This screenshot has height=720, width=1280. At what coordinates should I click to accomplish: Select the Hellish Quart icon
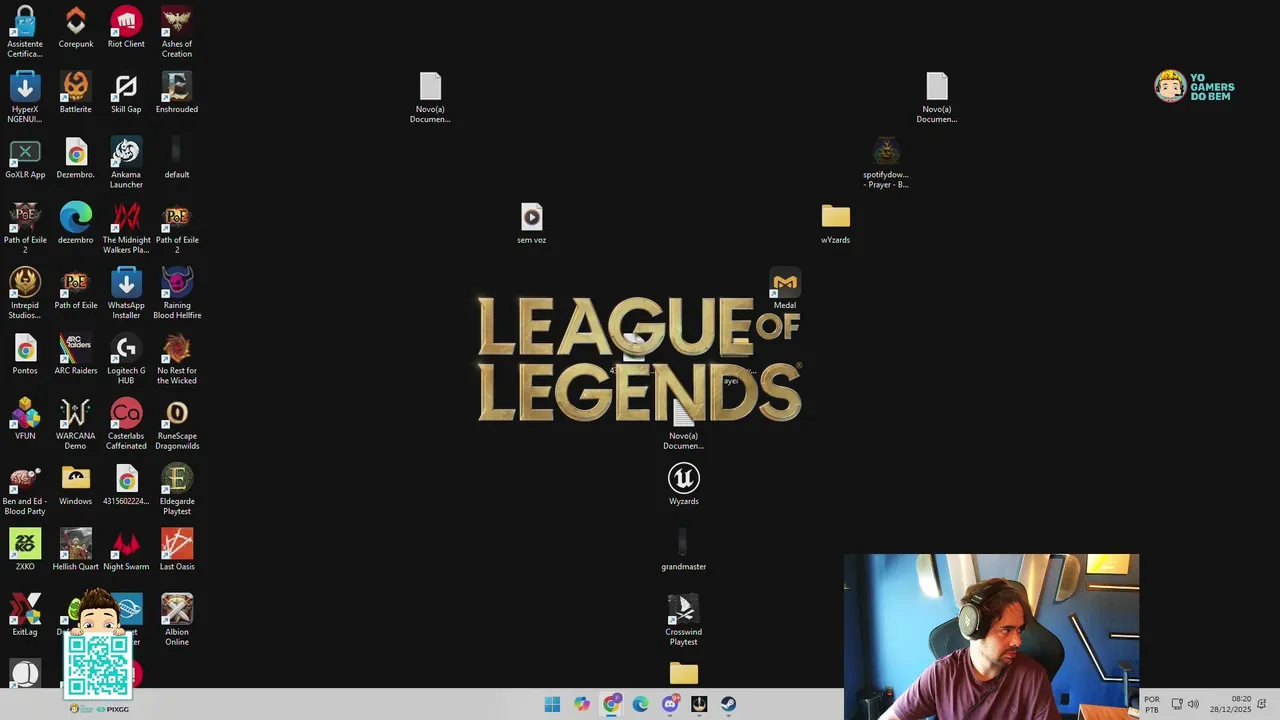coord(76,550)
